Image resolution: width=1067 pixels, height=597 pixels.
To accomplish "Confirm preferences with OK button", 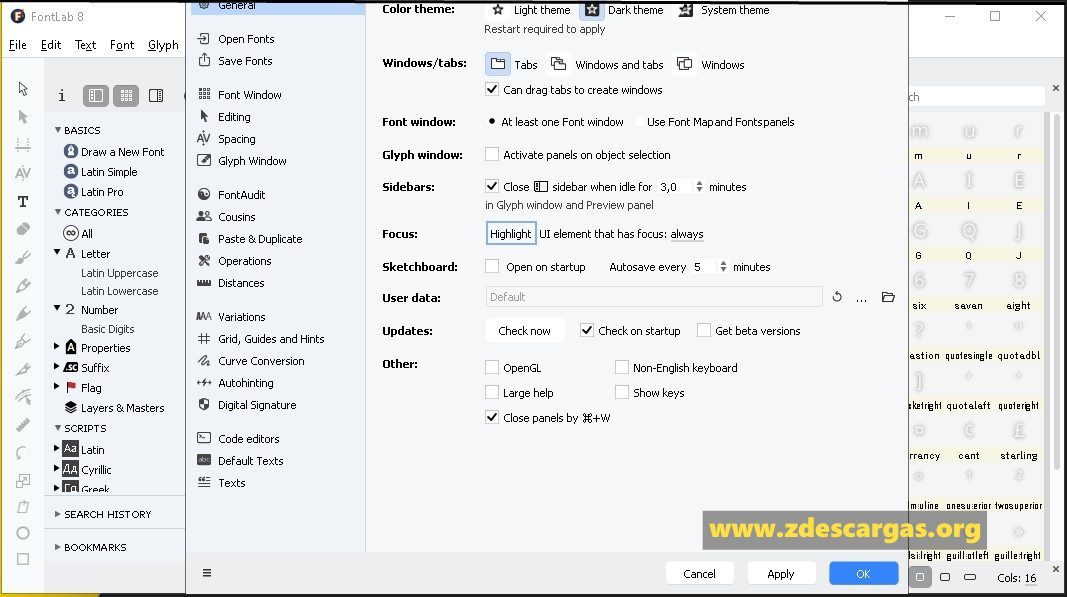I will pyautogui.click(x=864, y=573).
